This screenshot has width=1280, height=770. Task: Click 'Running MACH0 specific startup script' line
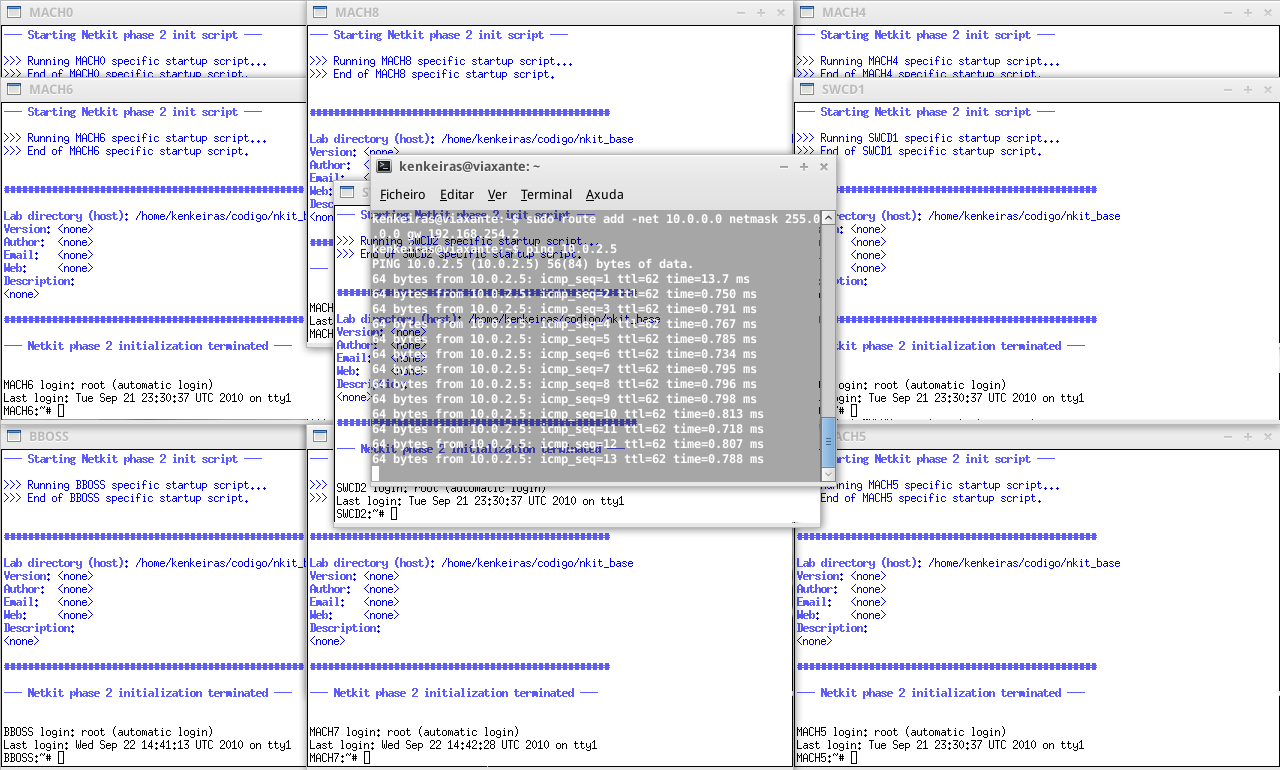point(135,61)
